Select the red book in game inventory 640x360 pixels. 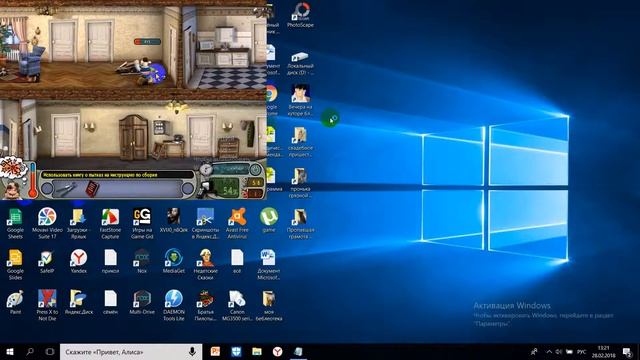click(x=92, y=189)
